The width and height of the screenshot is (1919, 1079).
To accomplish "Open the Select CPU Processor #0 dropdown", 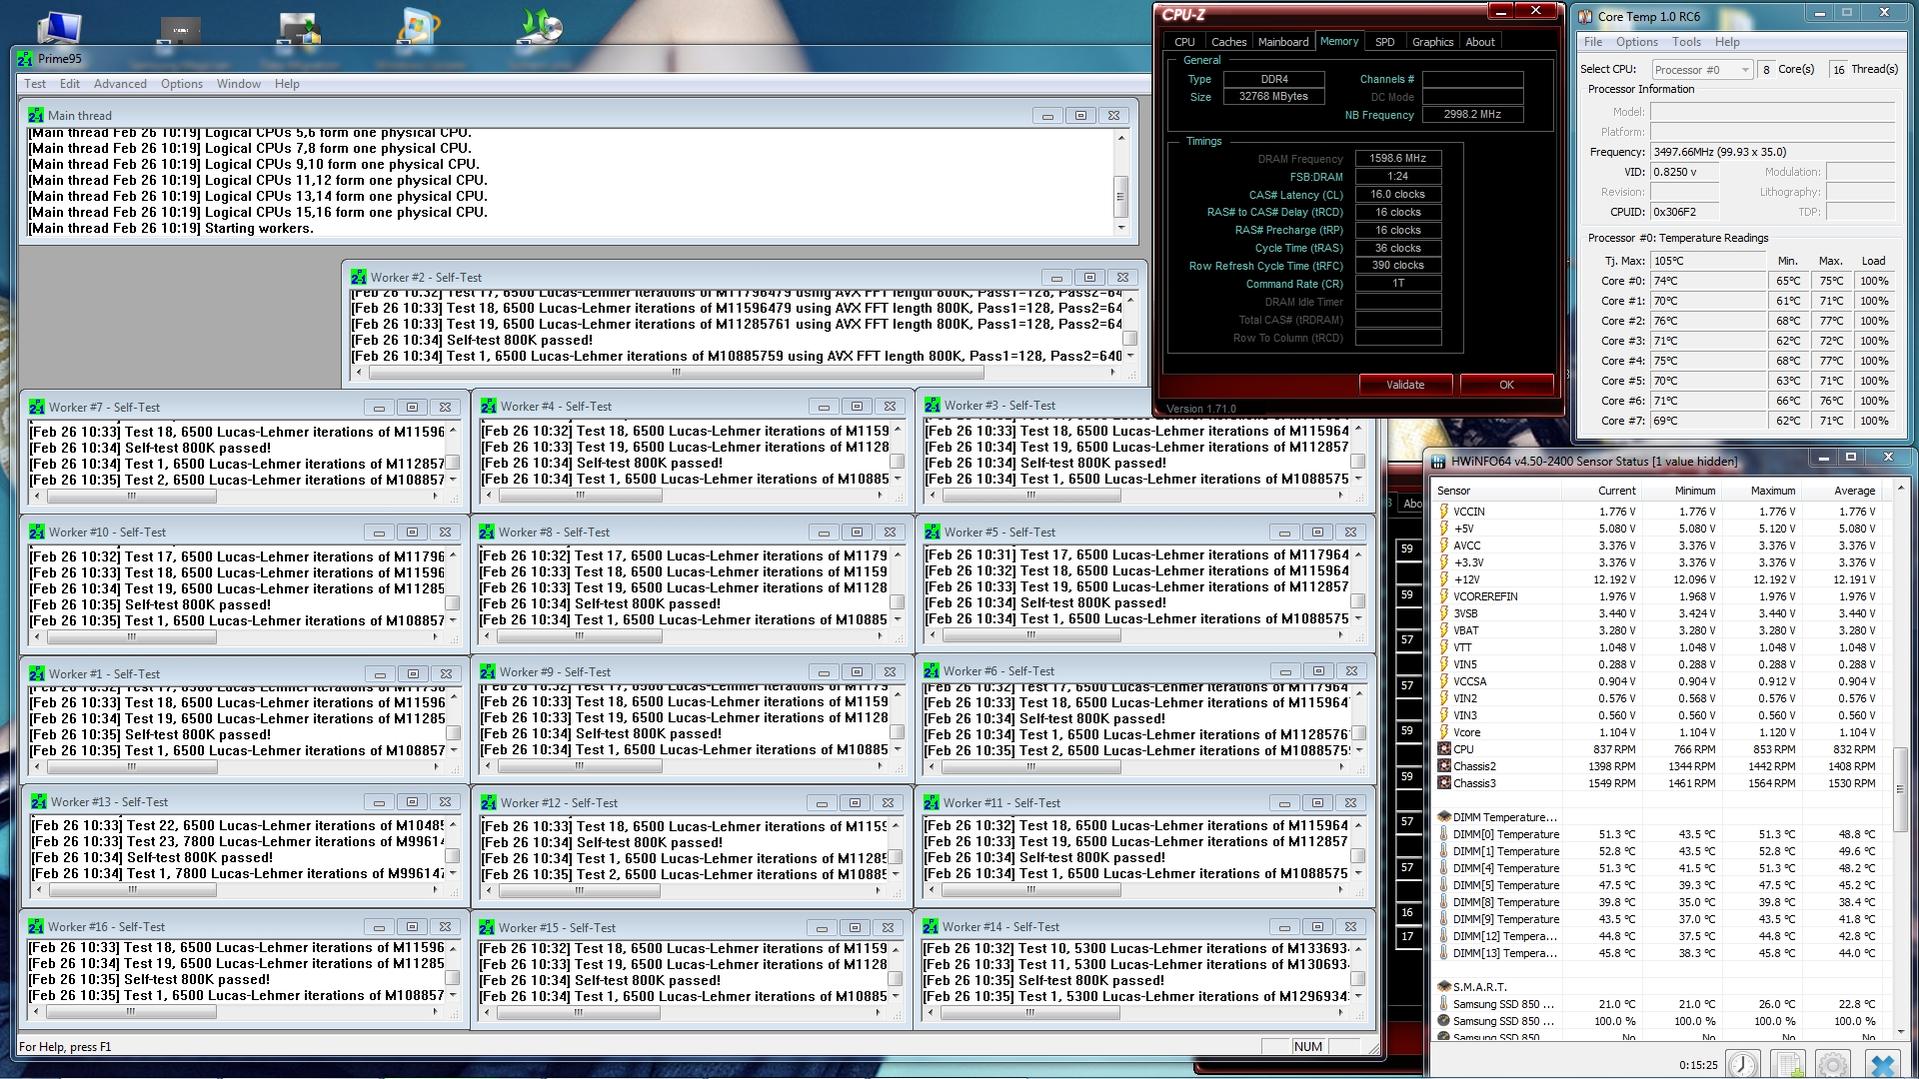I will [x=1702, y=69].
